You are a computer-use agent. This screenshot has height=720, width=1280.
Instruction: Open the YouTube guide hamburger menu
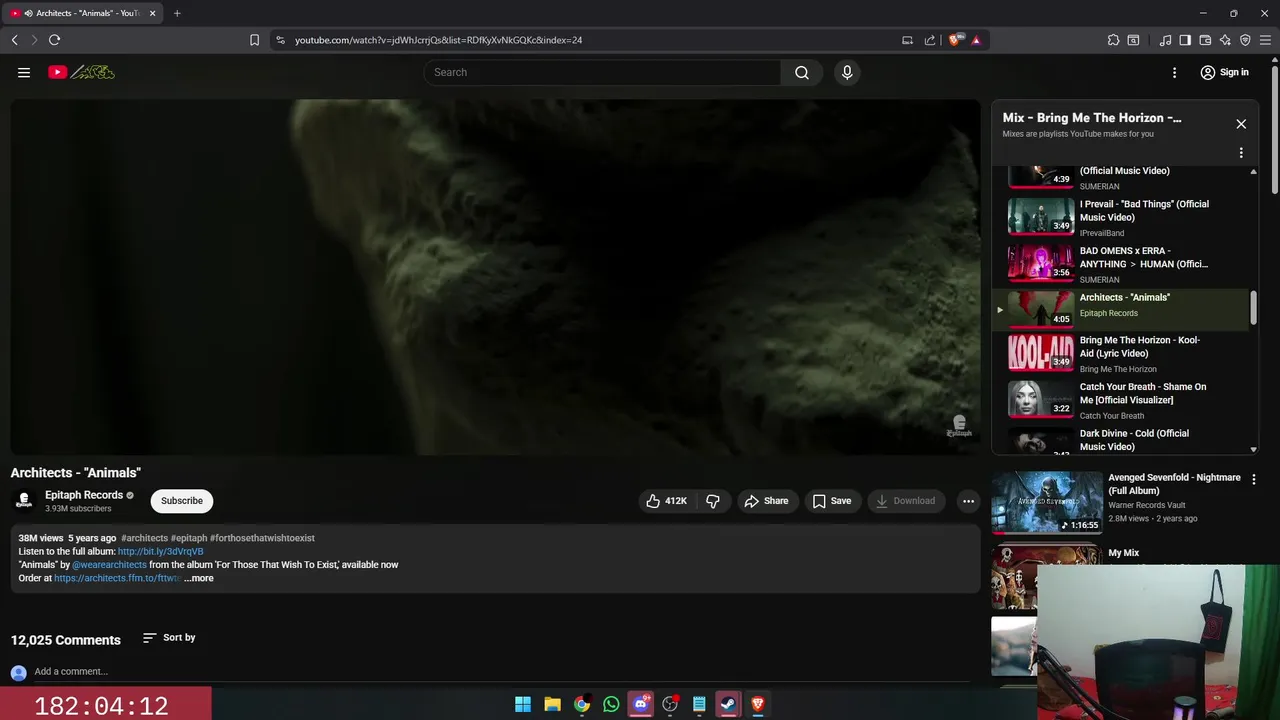point(24,72)
